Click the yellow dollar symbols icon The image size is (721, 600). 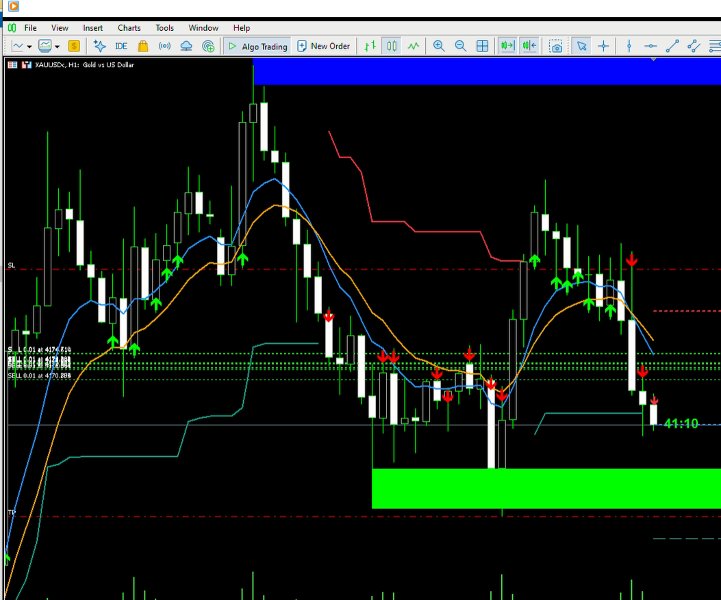pyautogui.click(x=74, y=46)
